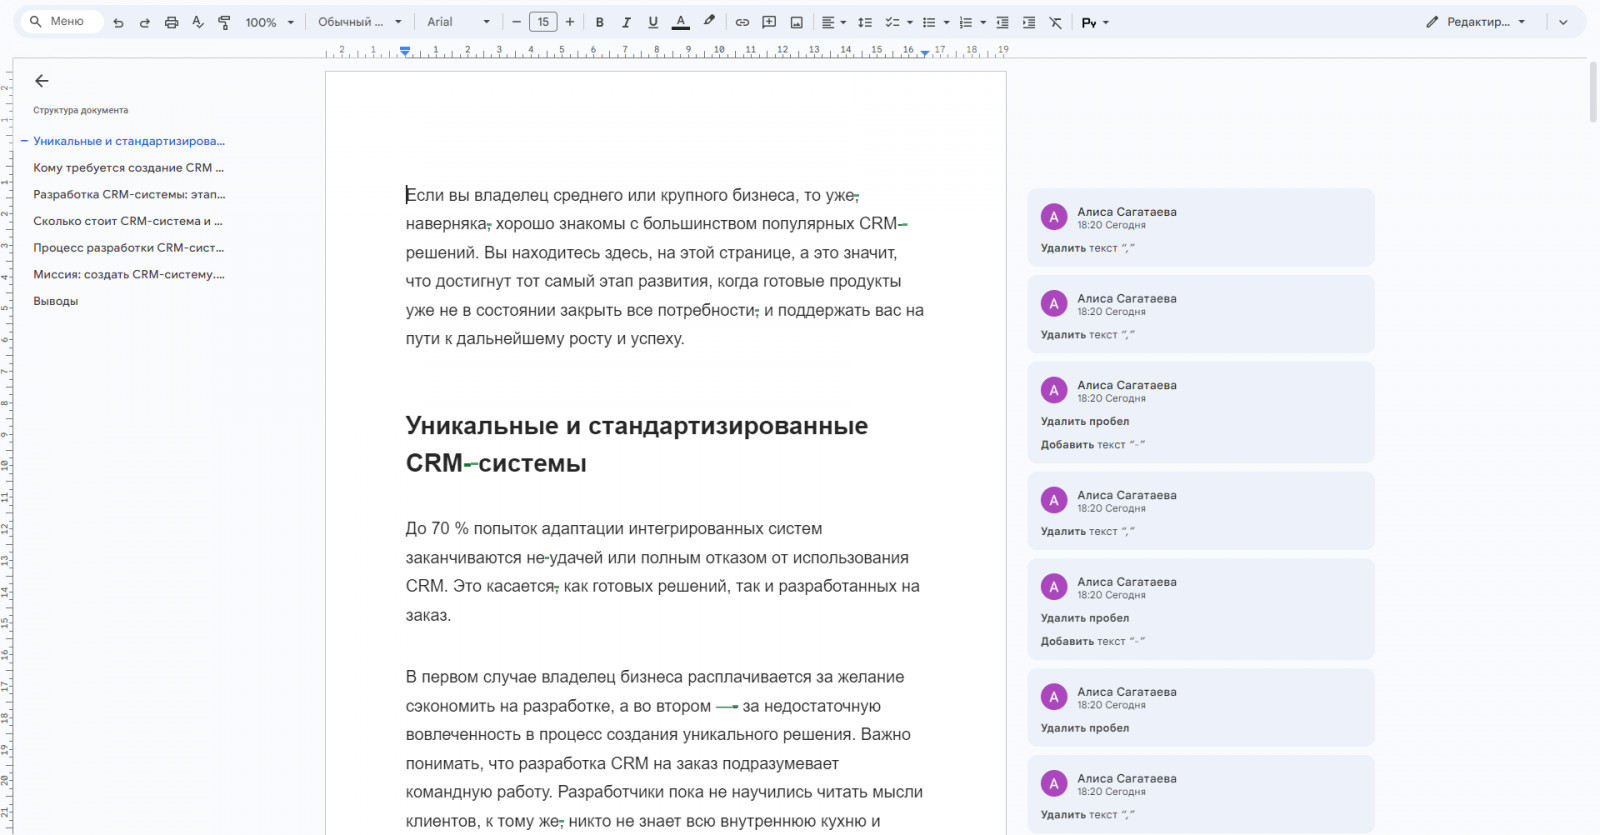Go to outline heading 'Кому требуется создание CRM'
The image size is (1600, 835).
click(x=128, y=168)
